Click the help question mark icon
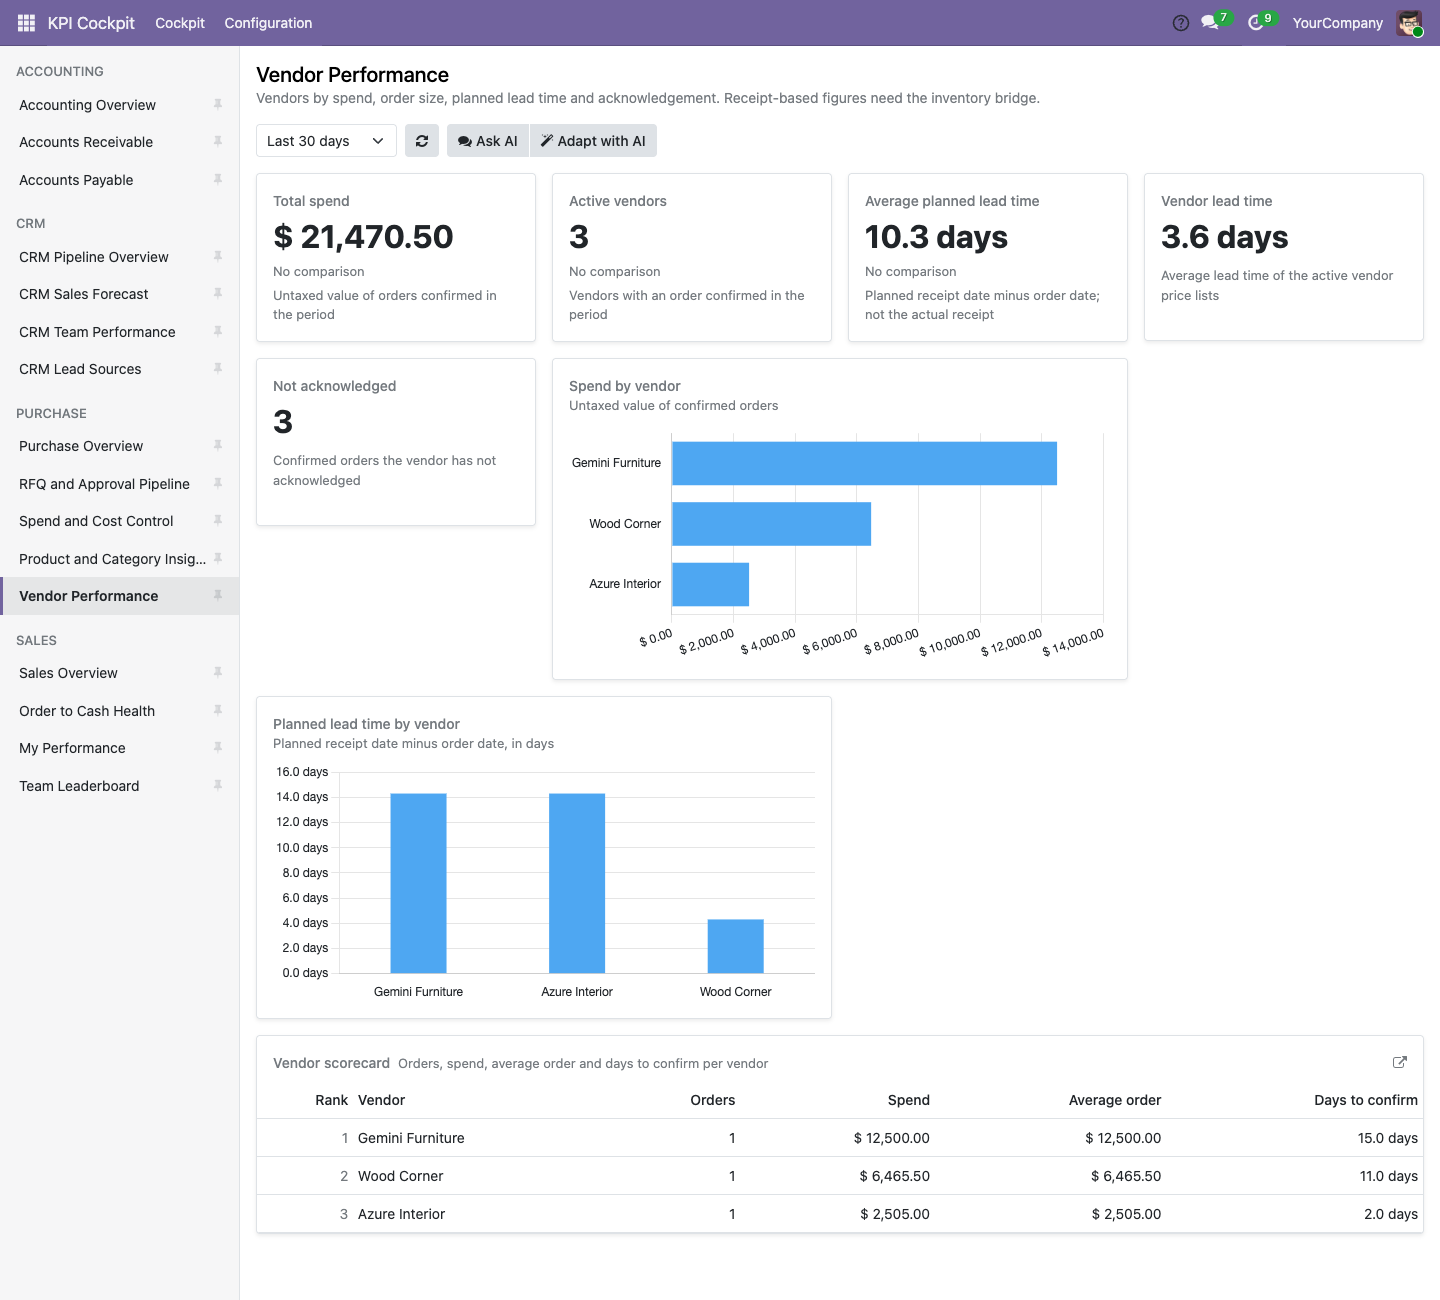The height and width of the screenshot is (1300, 1440). point(1181,23)
